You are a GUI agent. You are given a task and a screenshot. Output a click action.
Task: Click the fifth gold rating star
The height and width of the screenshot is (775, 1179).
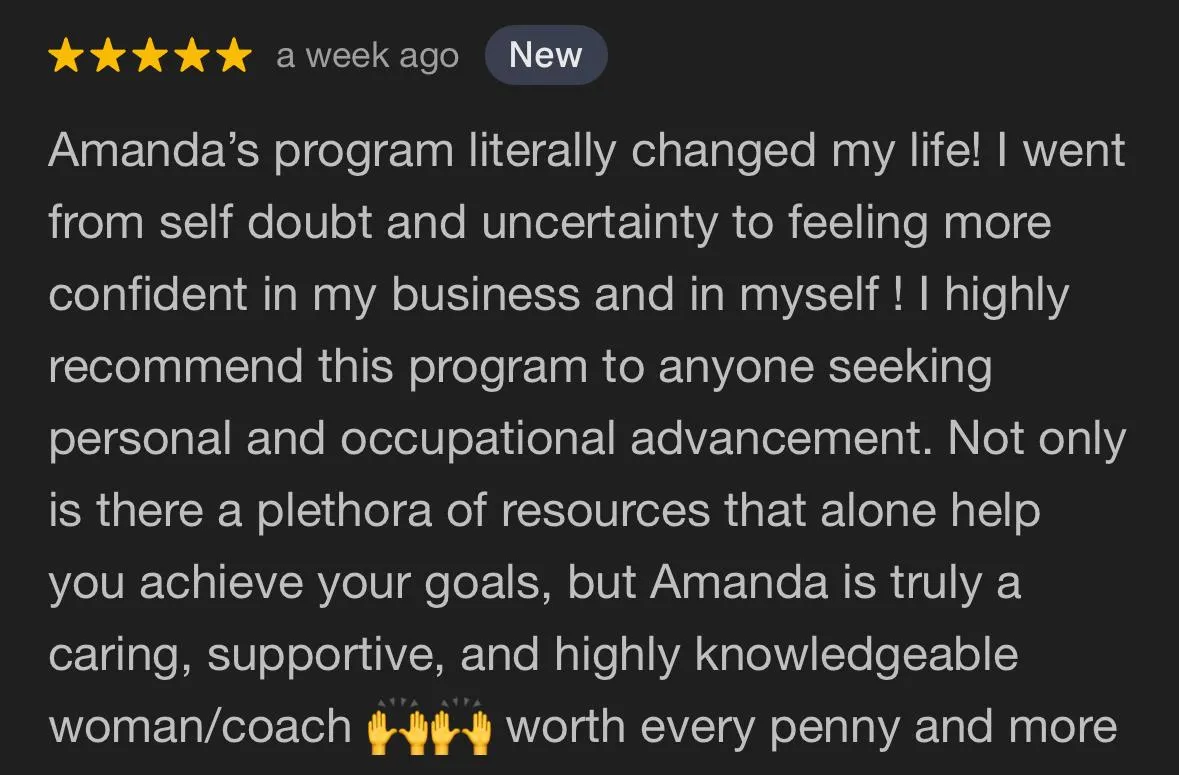pos(233,56)
